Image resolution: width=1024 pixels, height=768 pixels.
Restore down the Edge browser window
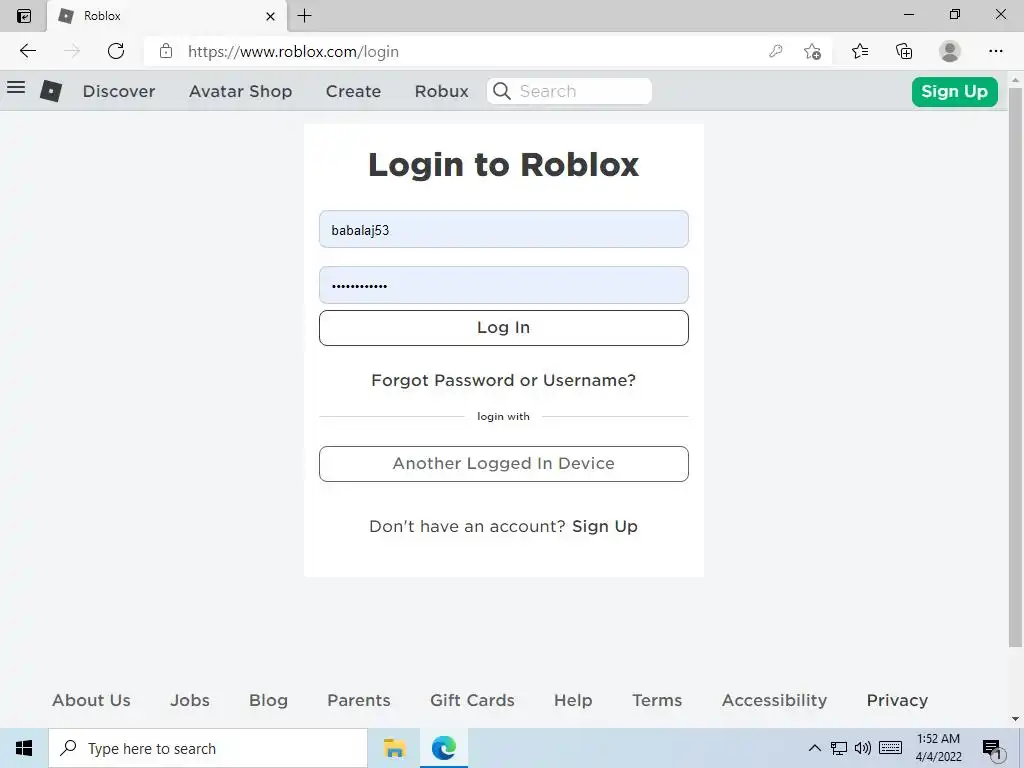pos(954,15)
